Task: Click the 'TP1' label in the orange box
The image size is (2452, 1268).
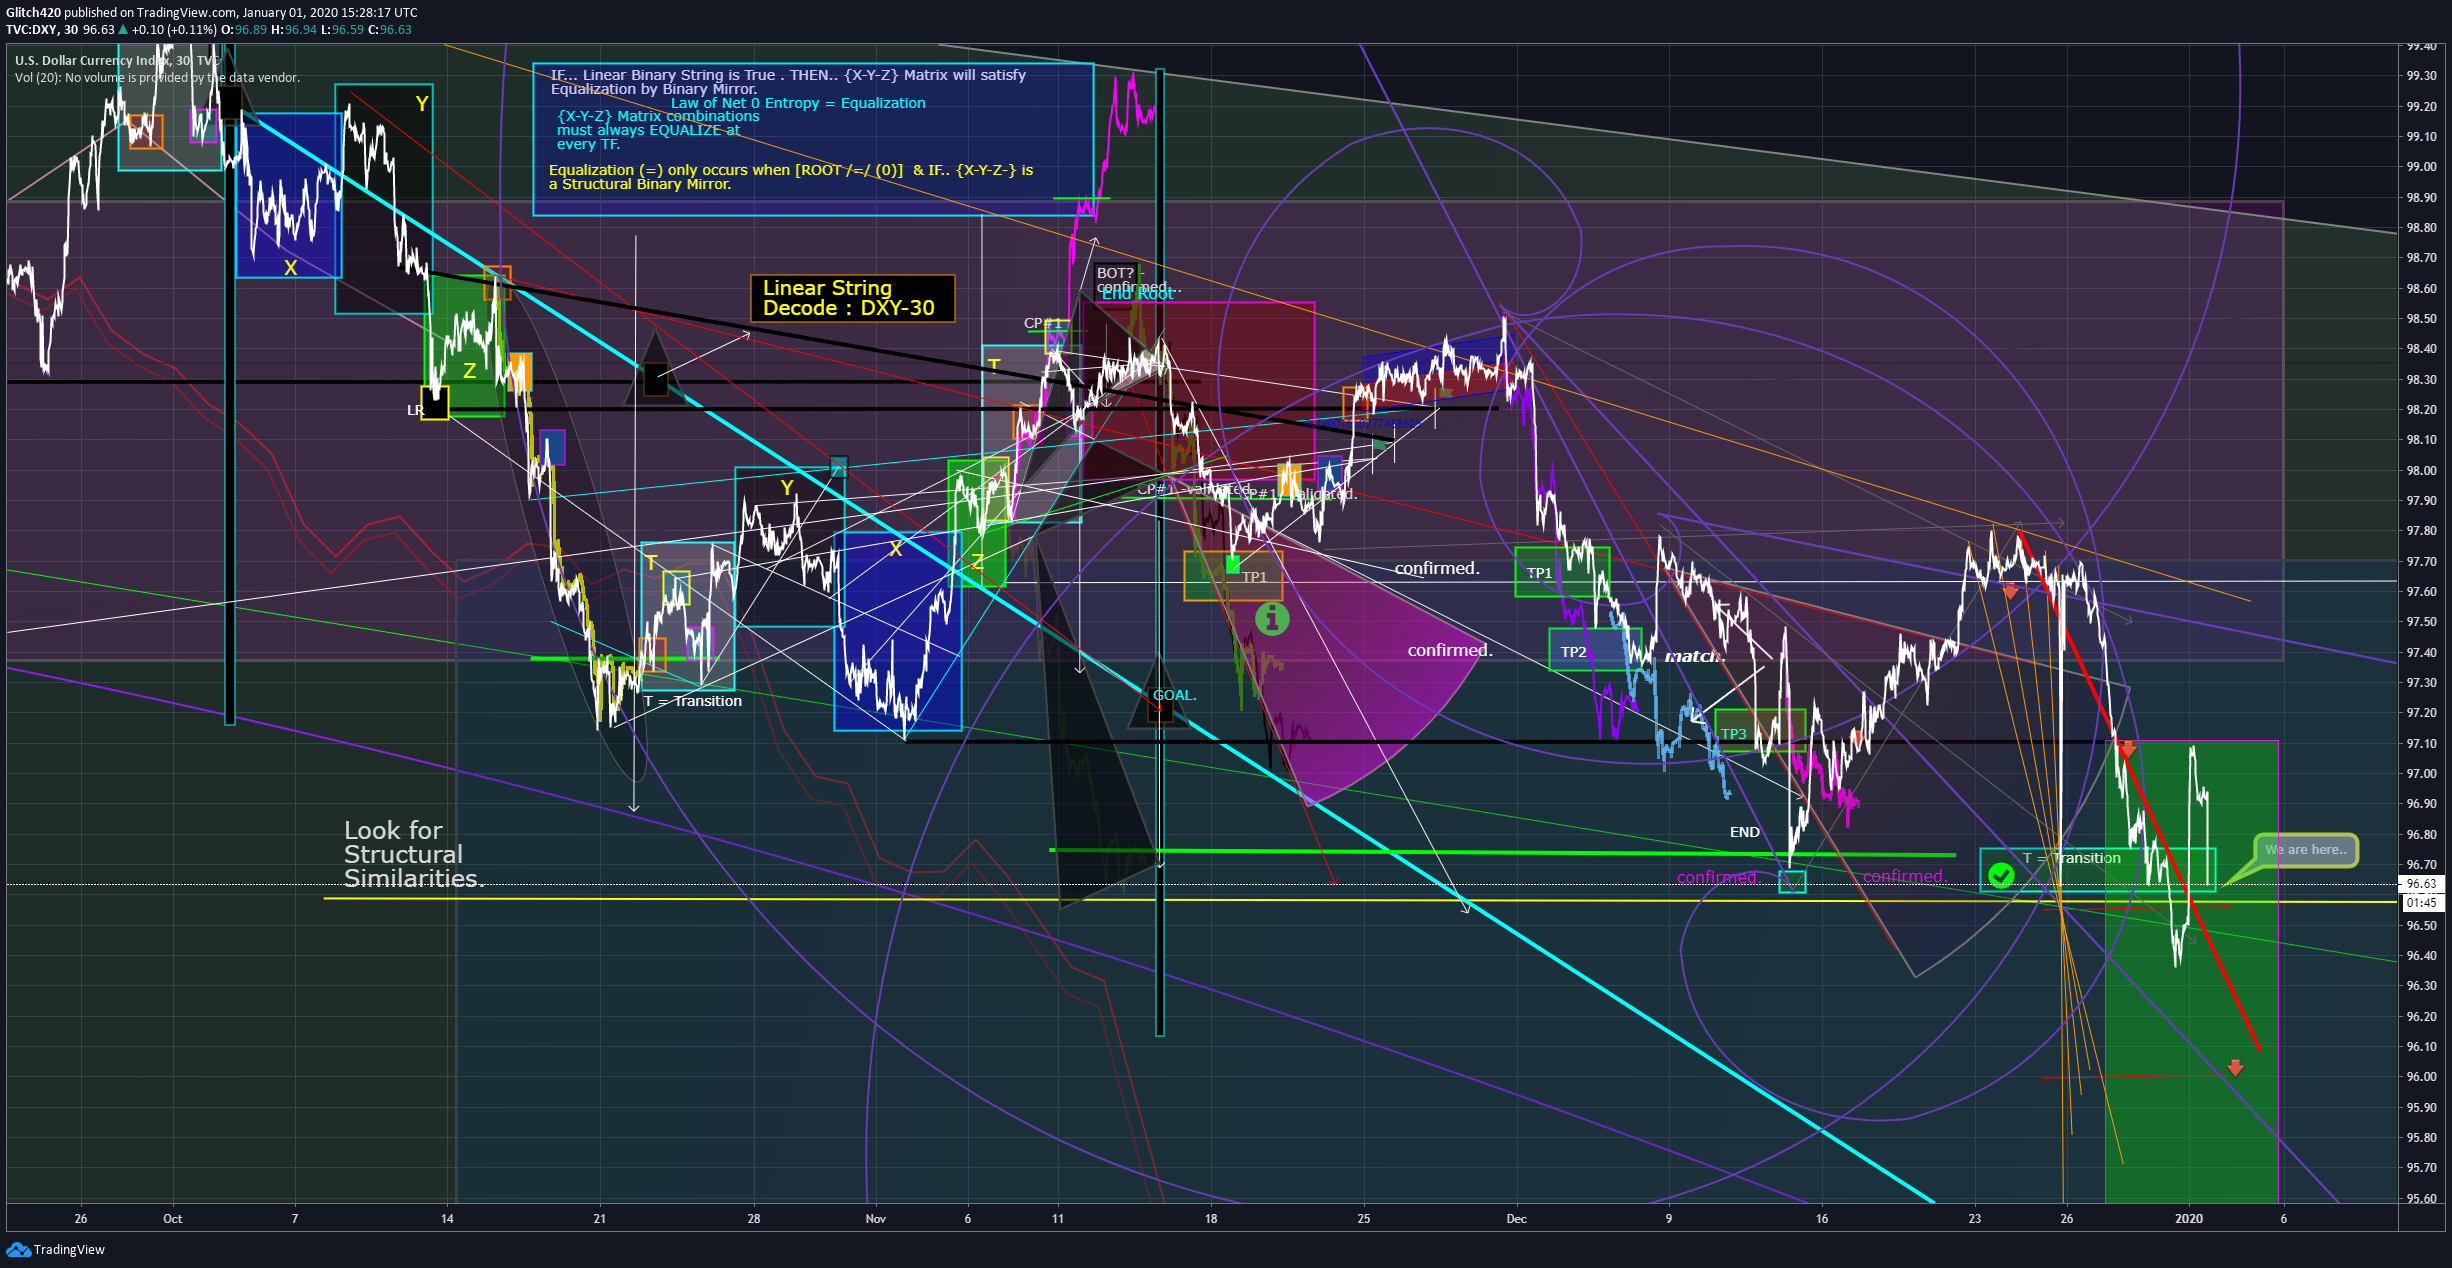Action: pyautogui.click(x=1254, y=577)
